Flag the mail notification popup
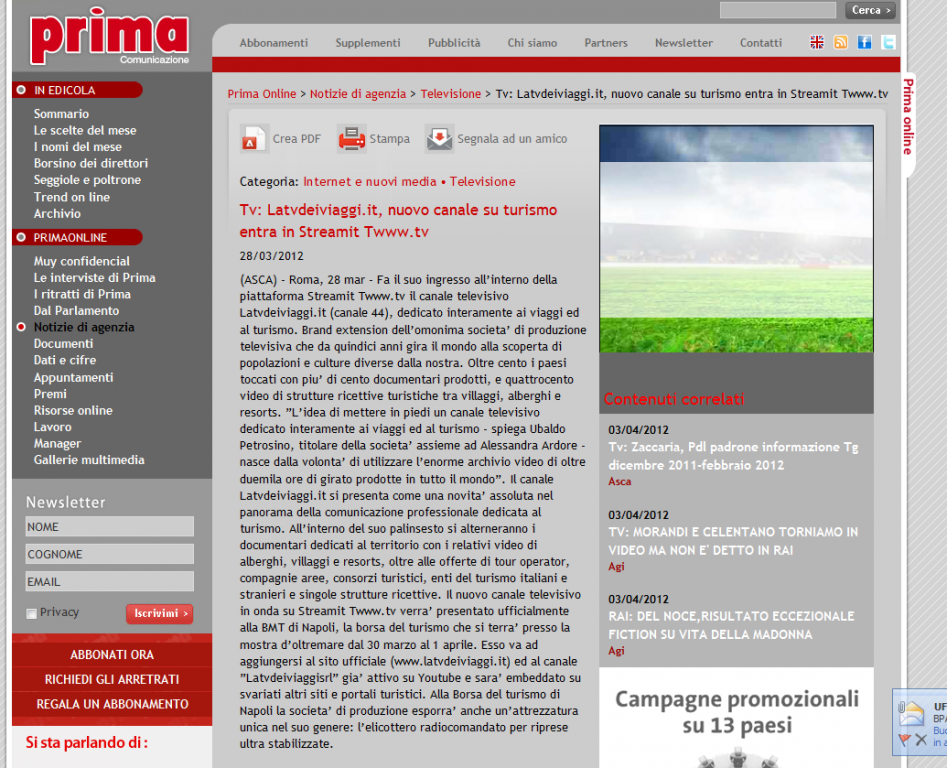 pyautogui.click(x=904, y=740)
